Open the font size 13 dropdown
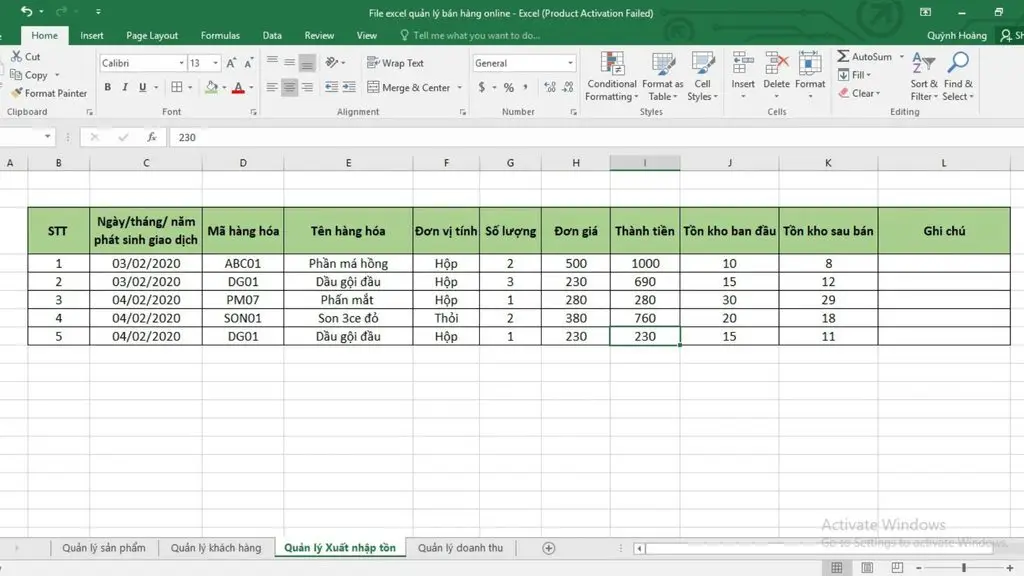Screen dimensions: 1024x576 (216, 63)
